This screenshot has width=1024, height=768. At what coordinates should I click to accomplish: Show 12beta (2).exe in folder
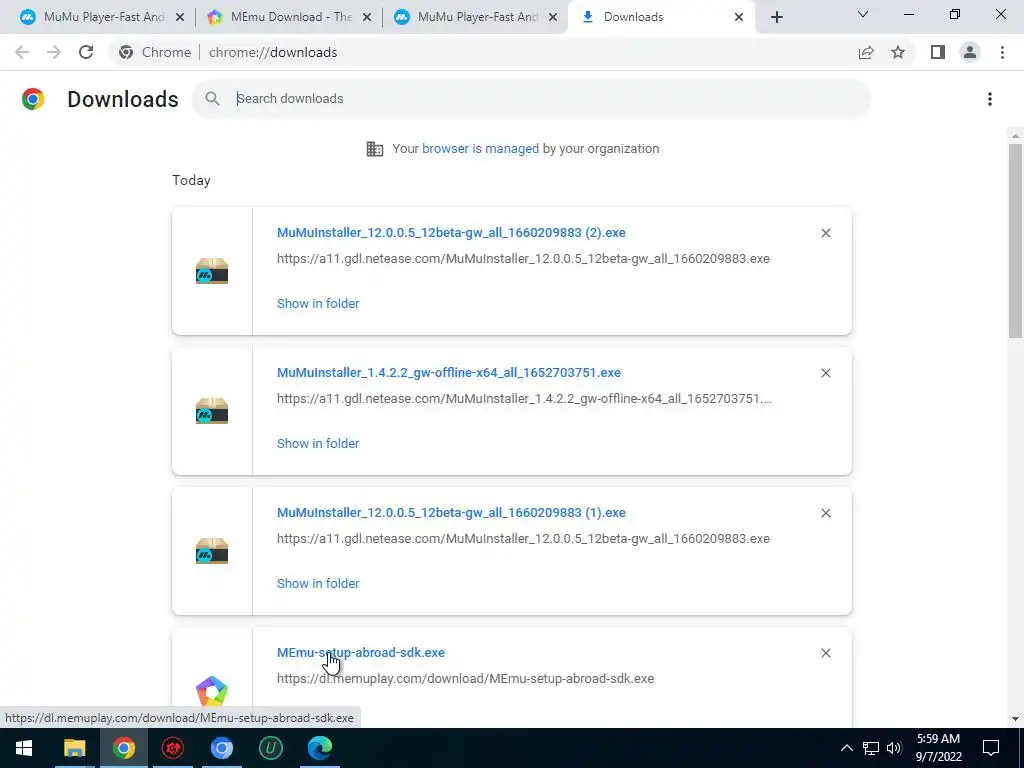tap(318, 304)
